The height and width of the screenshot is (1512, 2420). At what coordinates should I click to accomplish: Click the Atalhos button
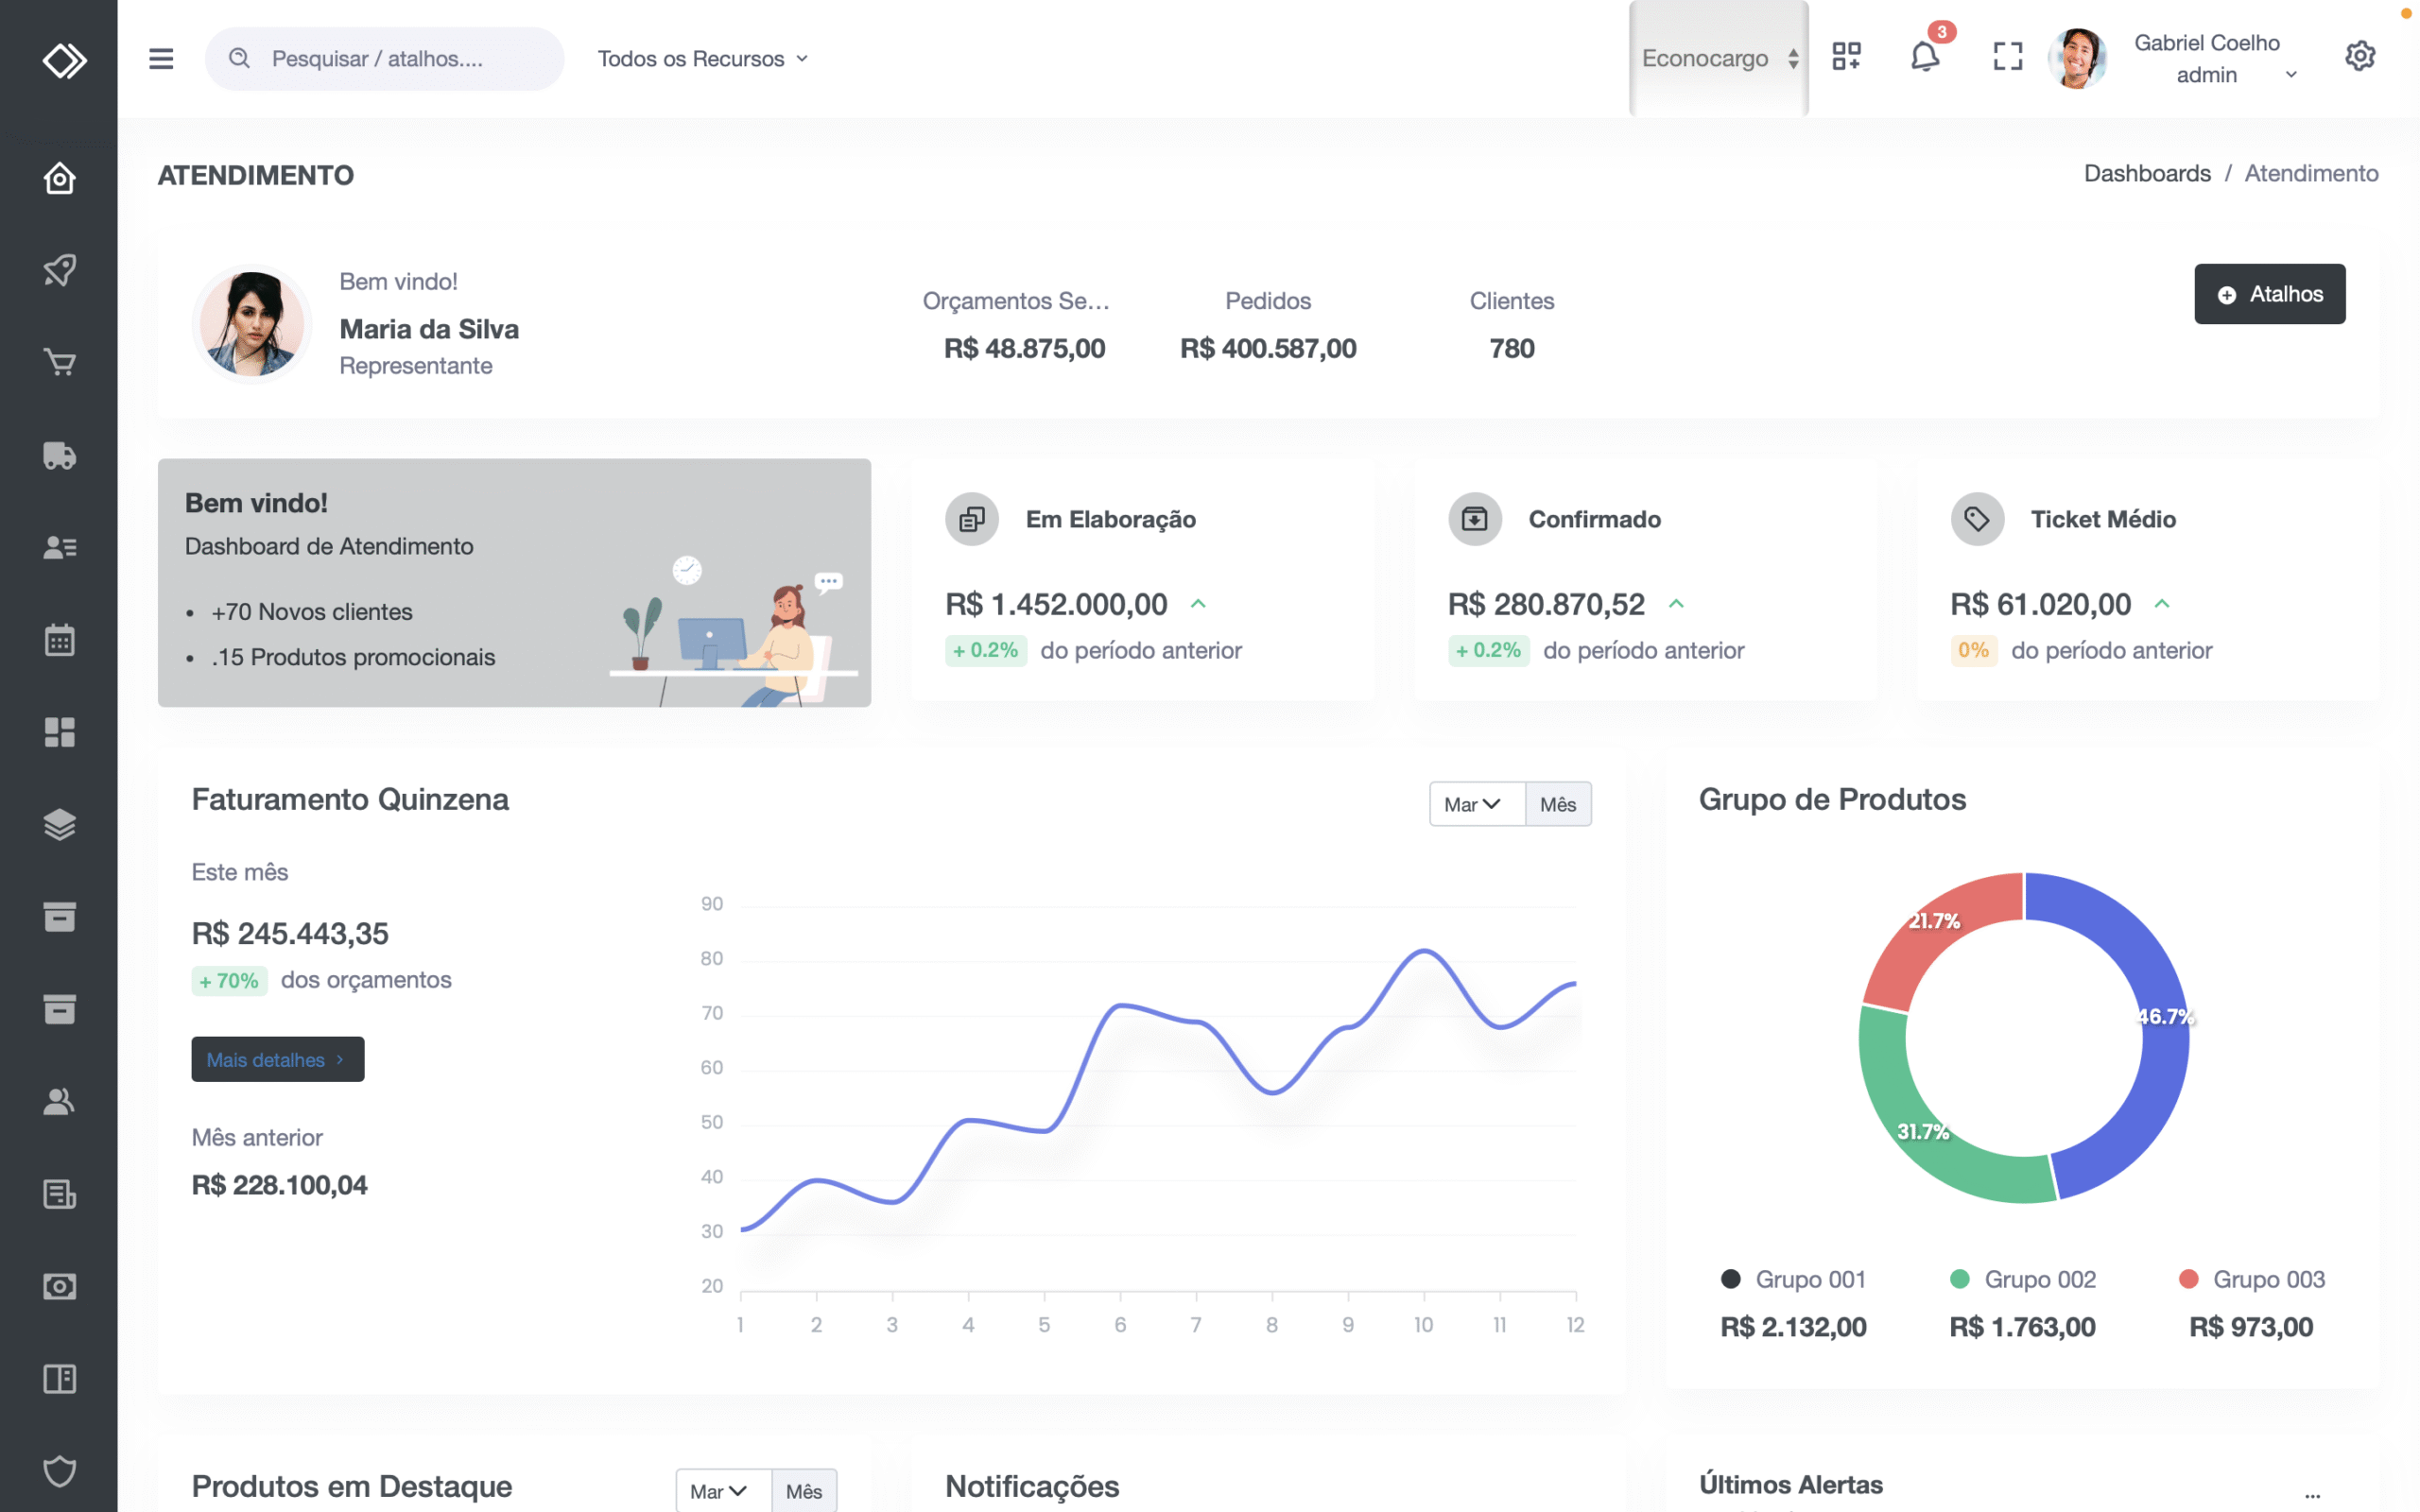point(2269,294)
